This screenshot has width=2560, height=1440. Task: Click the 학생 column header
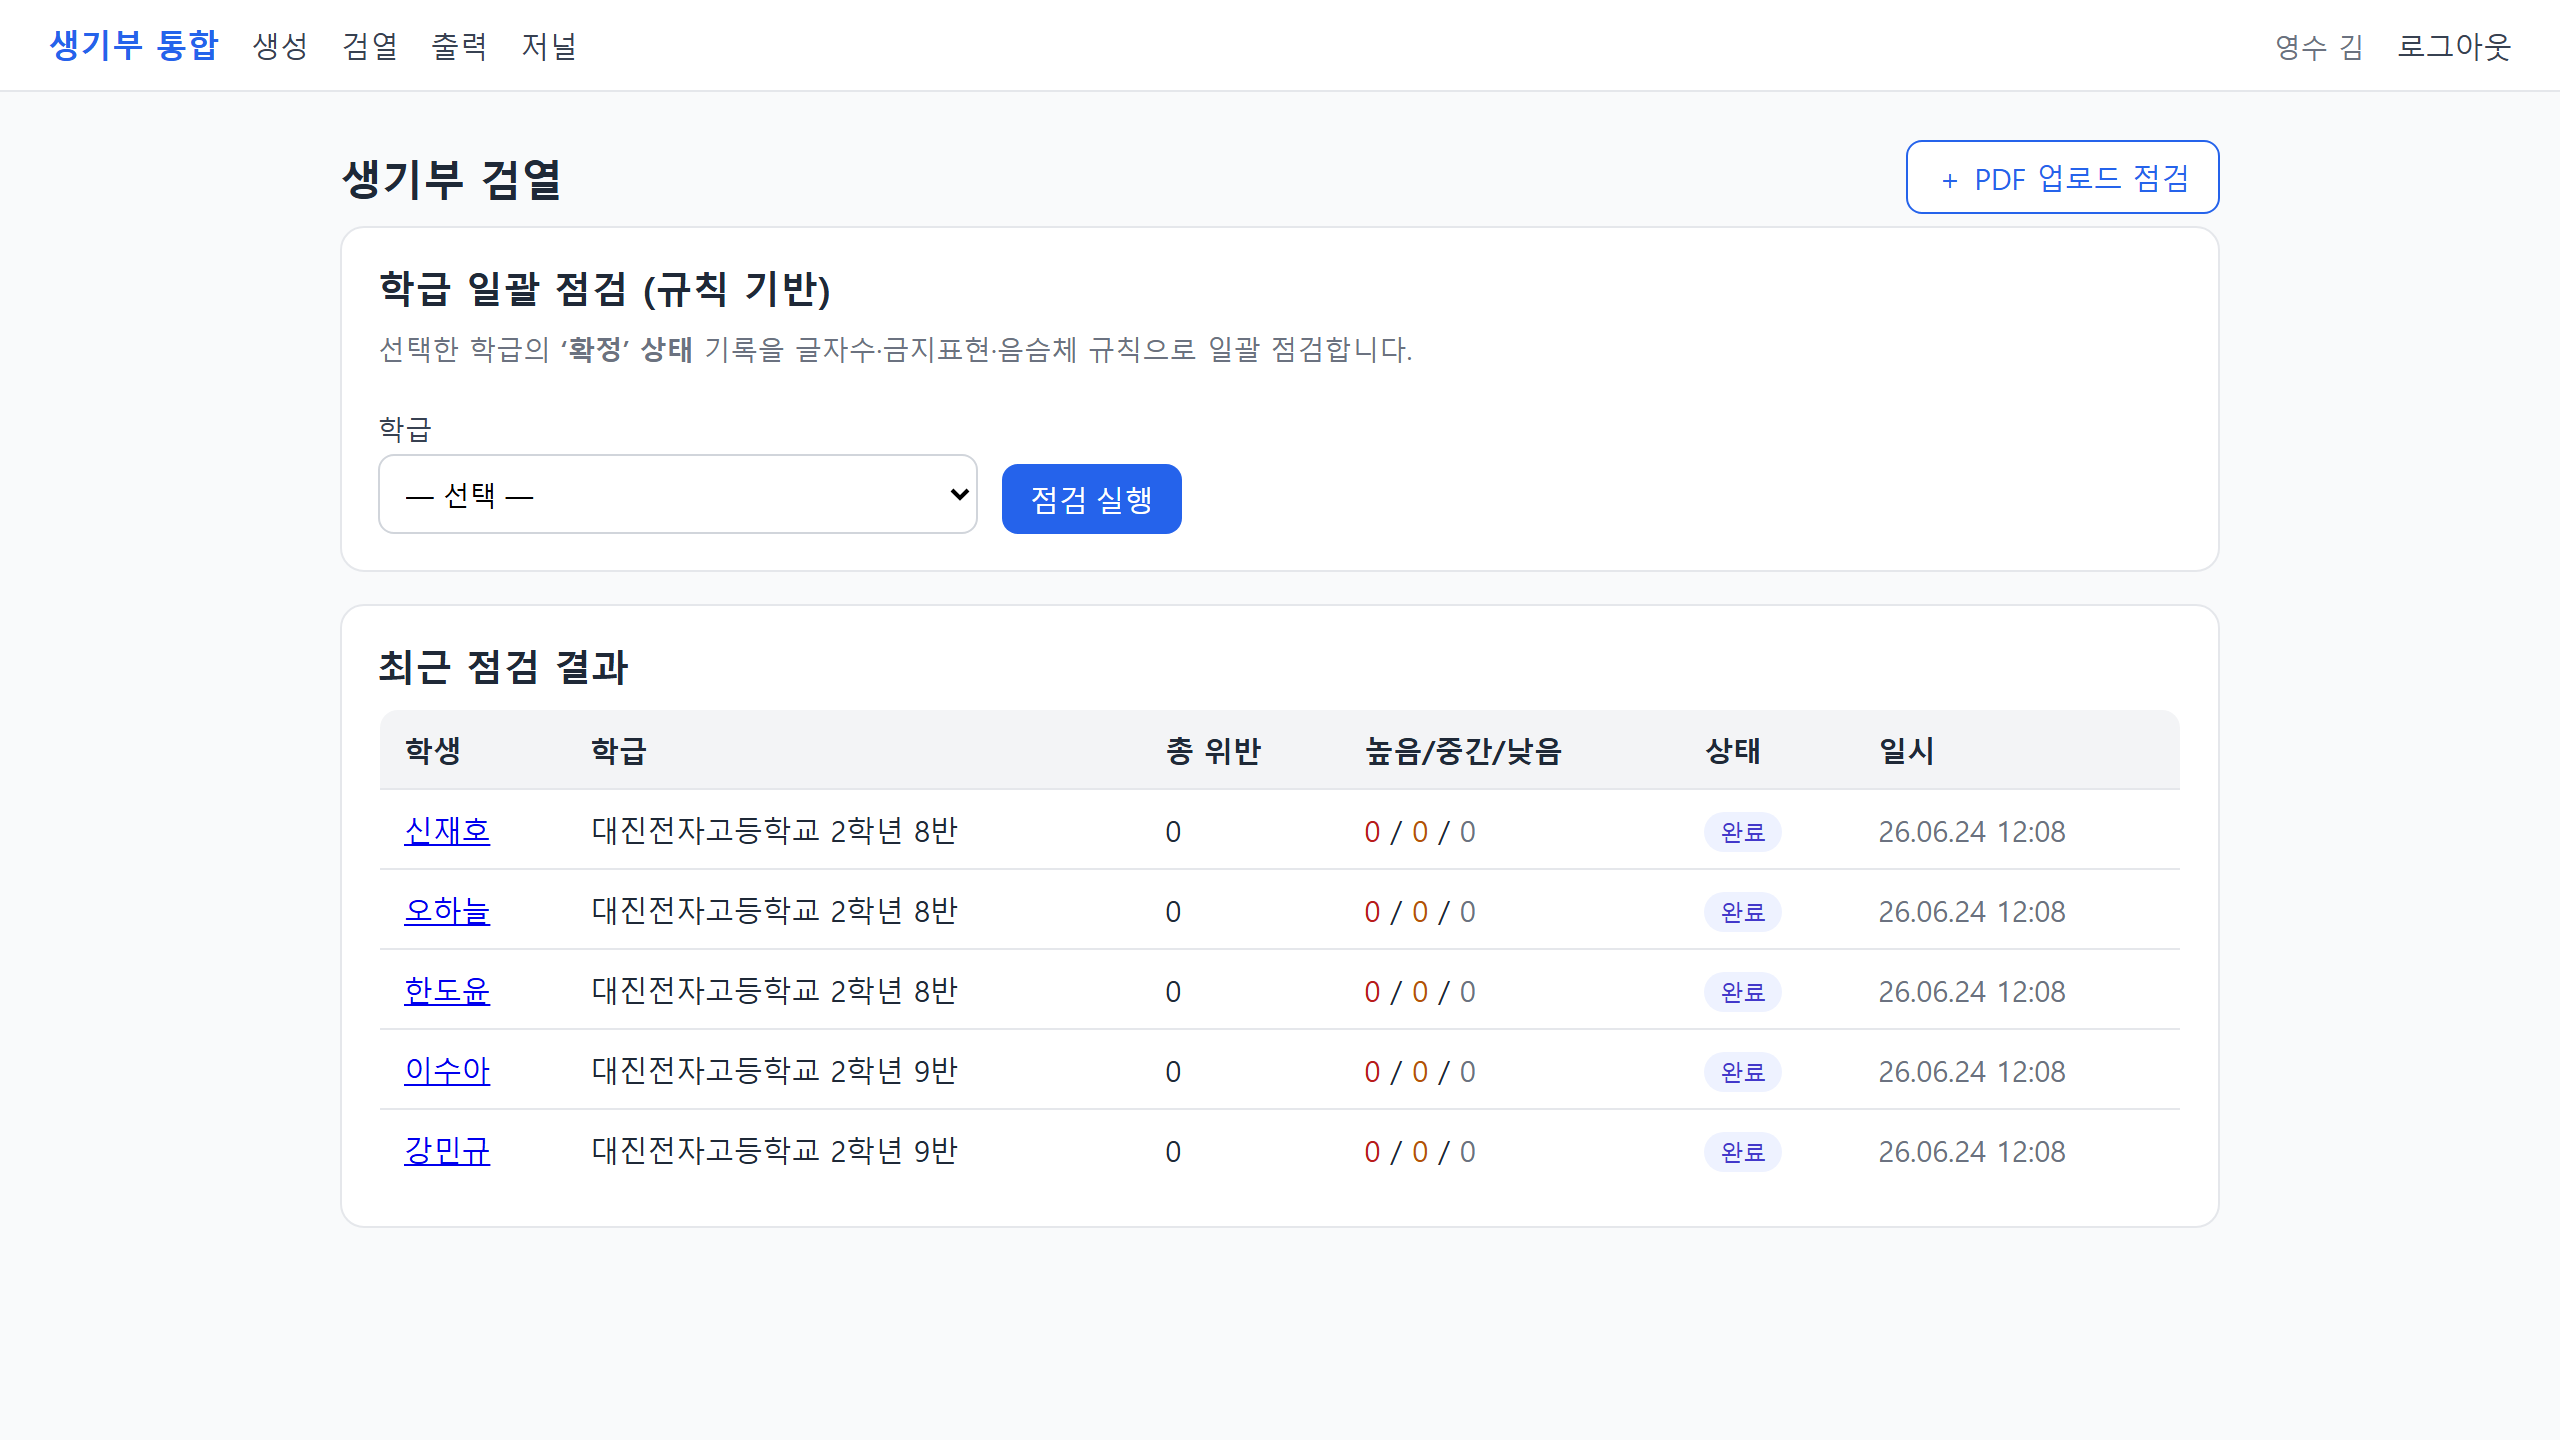tap(432, 750)
